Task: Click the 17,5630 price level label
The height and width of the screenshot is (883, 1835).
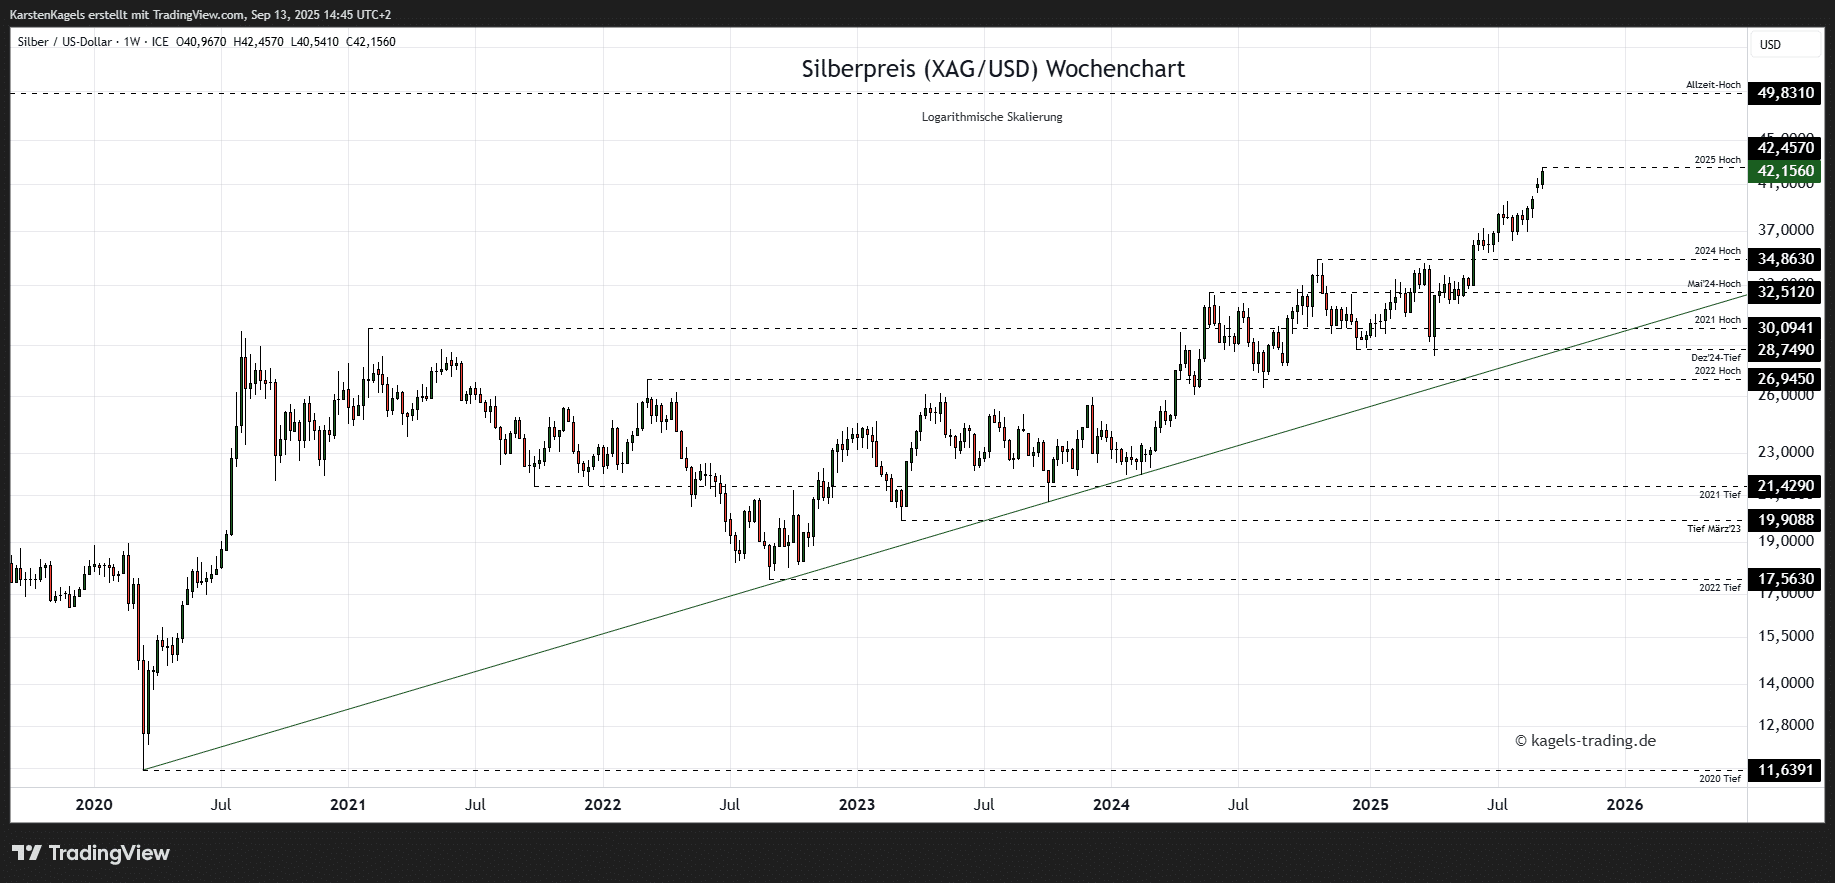Action: click(x=1785, y=579)
